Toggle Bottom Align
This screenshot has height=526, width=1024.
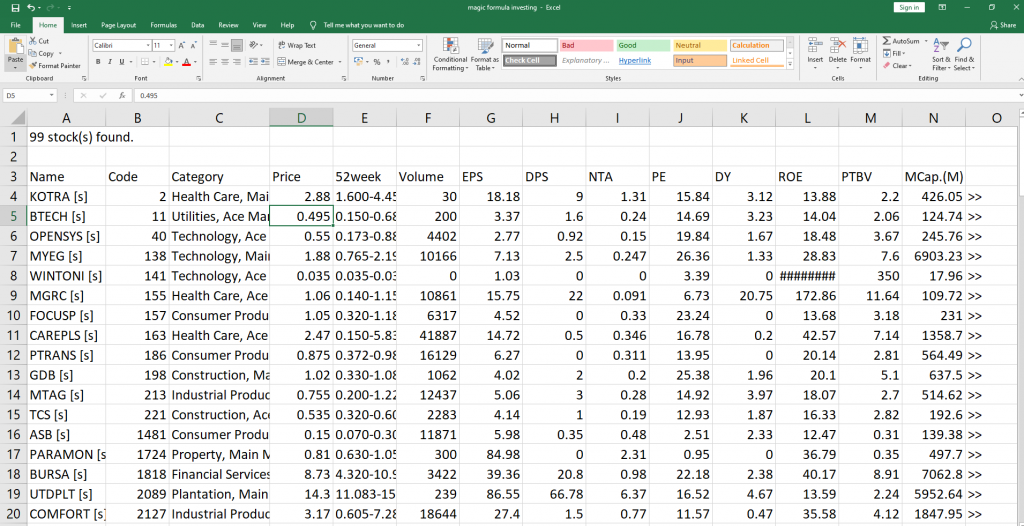point(237,45)
